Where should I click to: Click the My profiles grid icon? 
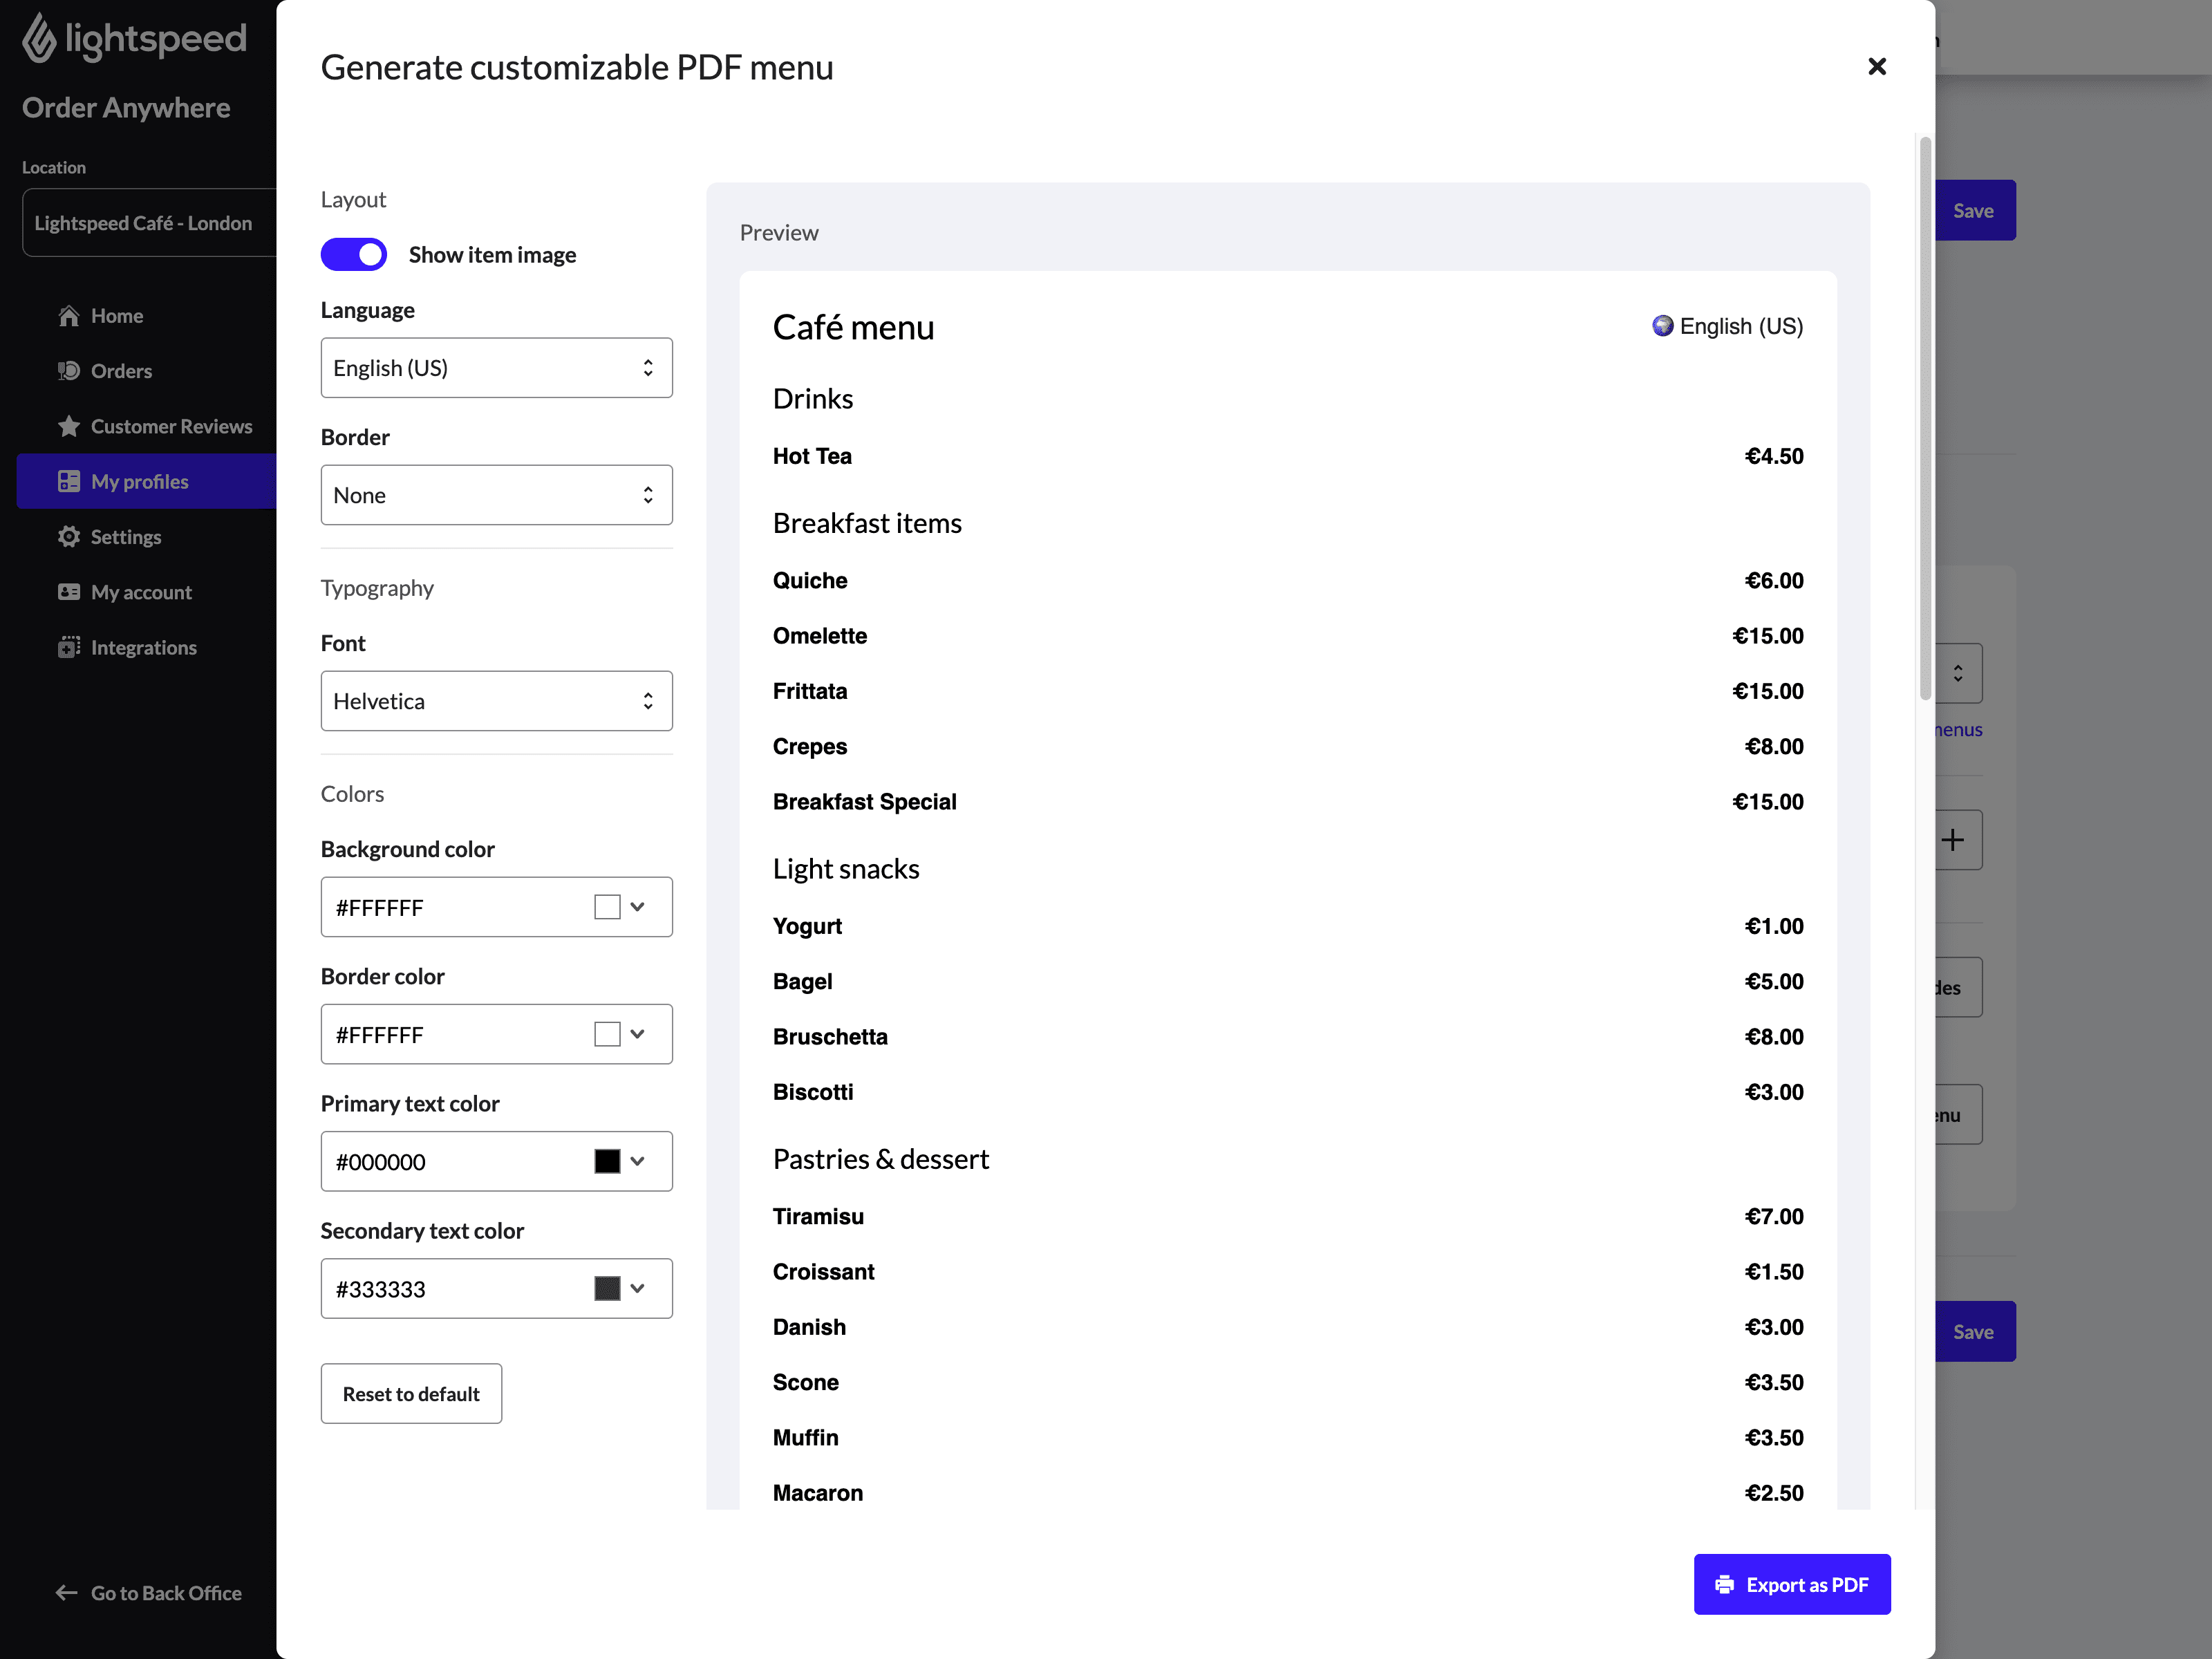click(x=69, y=481)
